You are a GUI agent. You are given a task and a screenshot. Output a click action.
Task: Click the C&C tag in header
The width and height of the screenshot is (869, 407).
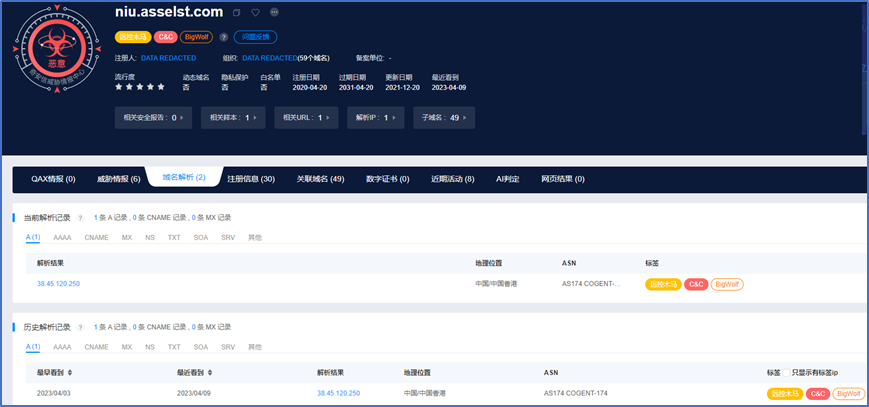pos(166,37)
